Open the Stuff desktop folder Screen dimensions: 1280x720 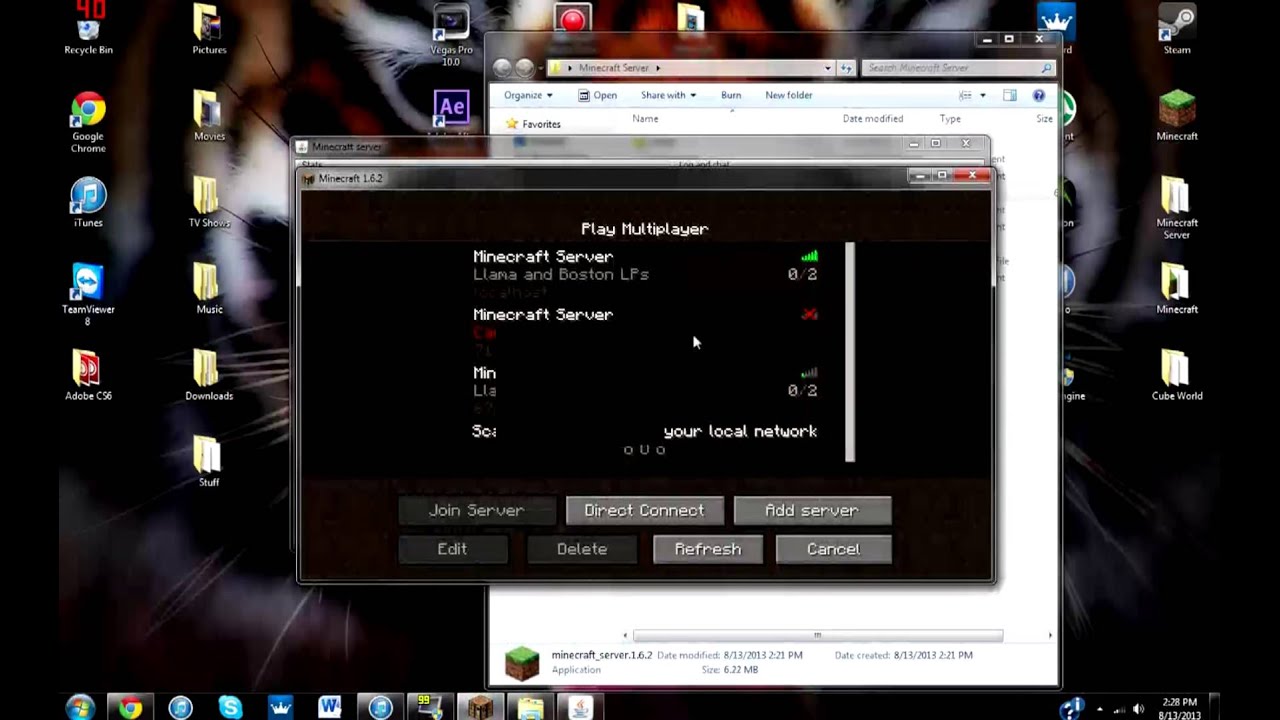point(208,462)
